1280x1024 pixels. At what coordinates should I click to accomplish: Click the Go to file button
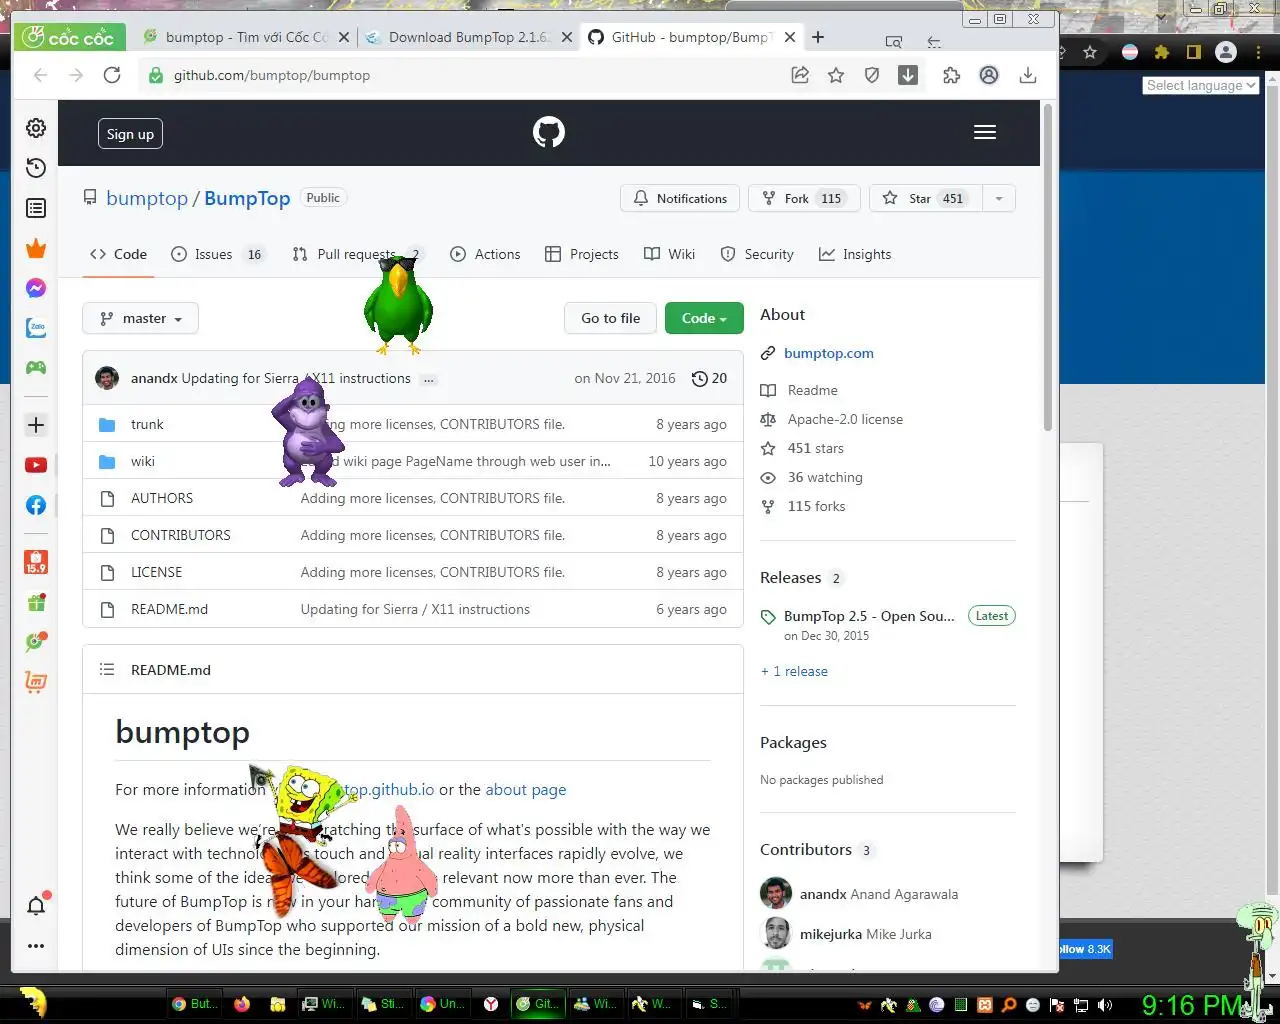[x=610, y=318]
